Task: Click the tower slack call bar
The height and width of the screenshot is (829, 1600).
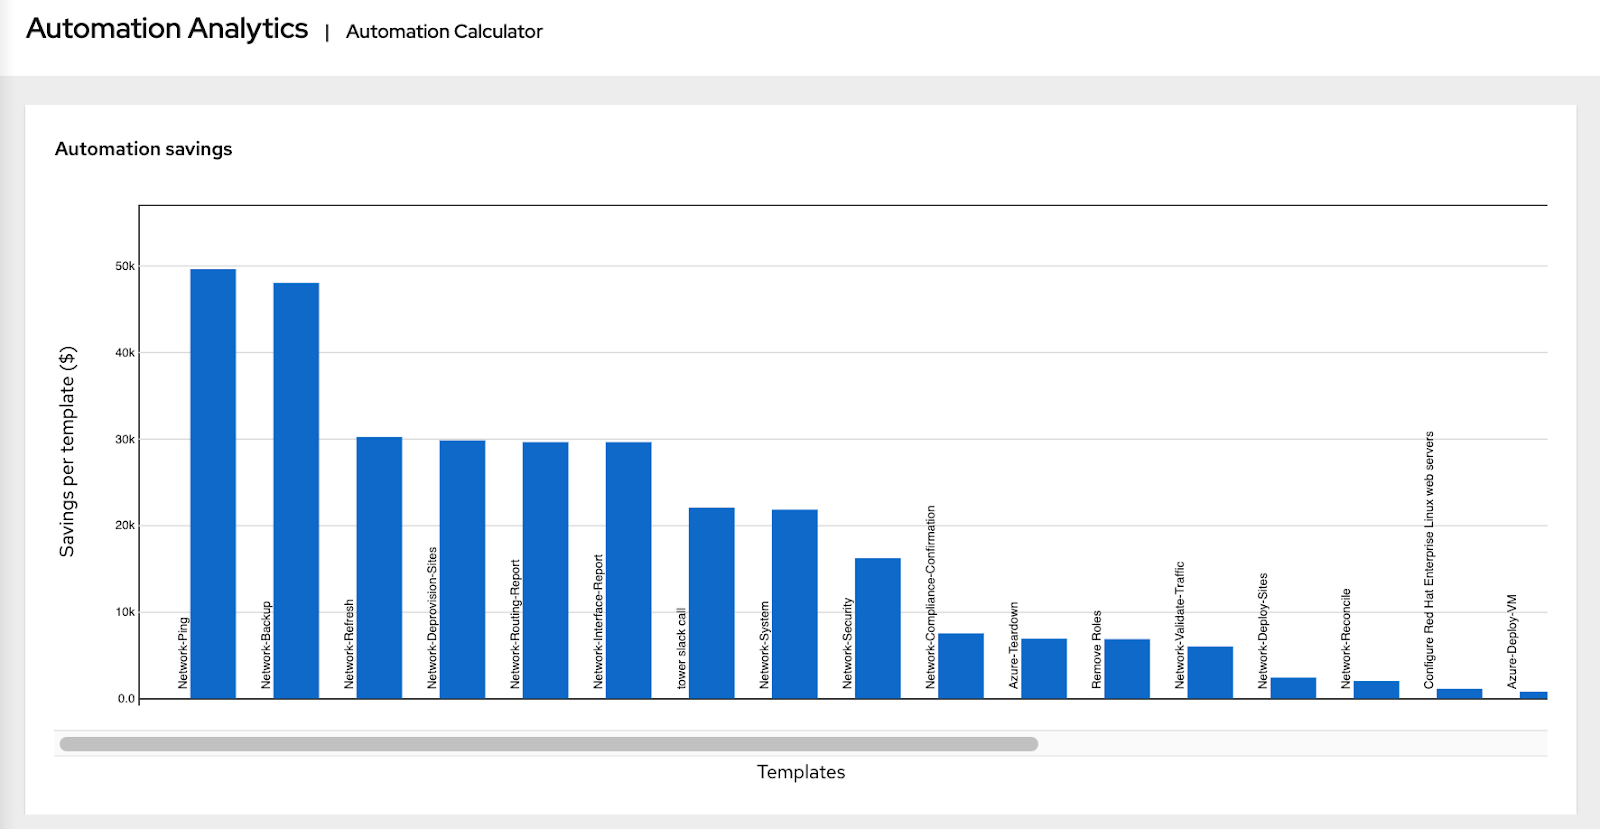Action: (711, 603)
